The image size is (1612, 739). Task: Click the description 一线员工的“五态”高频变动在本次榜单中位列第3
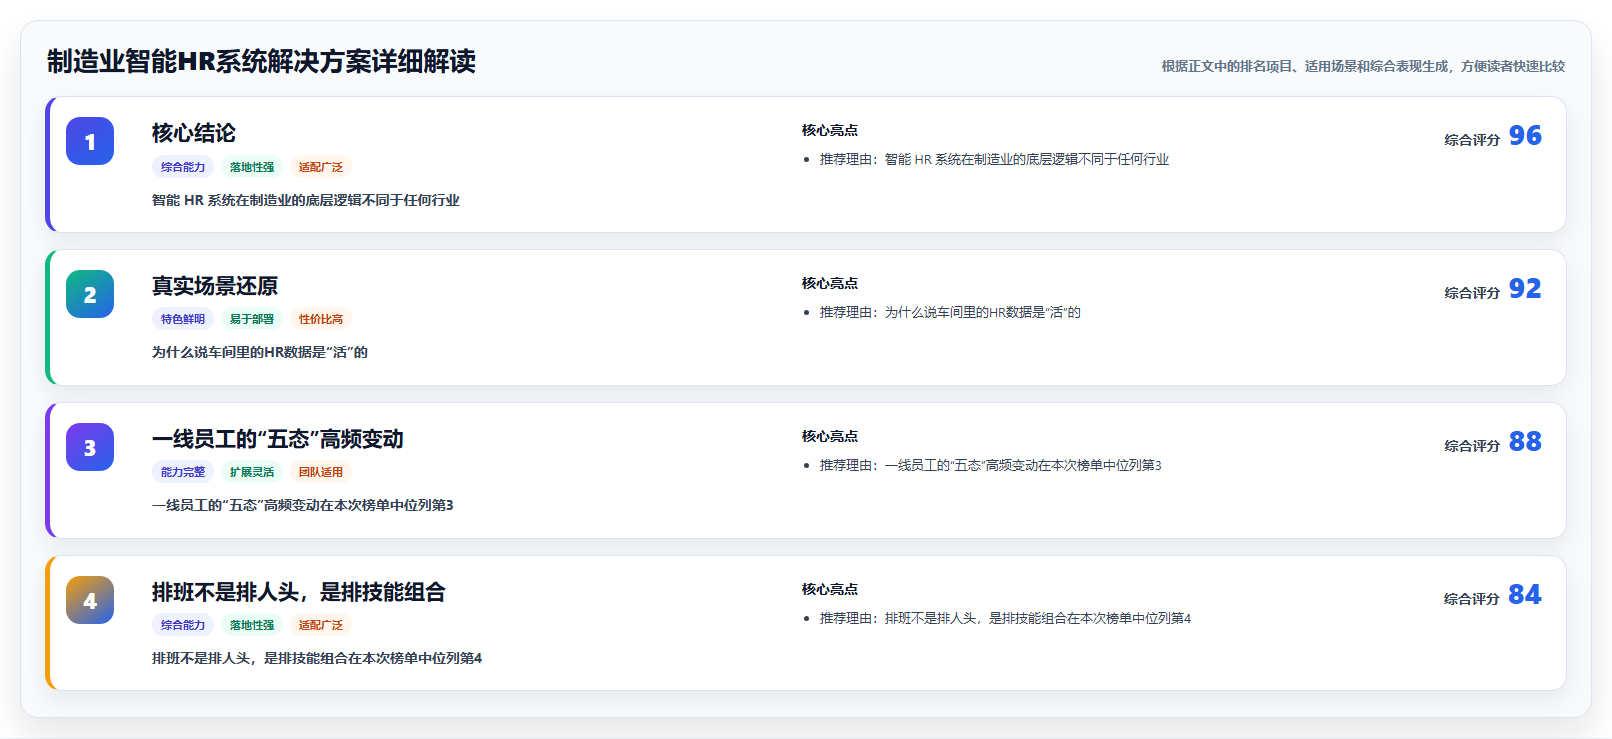coord(303,505)
